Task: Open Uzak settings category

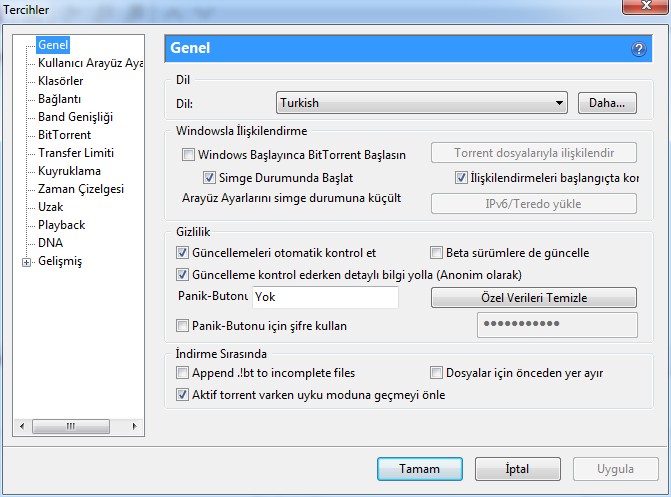Action: 50,207
